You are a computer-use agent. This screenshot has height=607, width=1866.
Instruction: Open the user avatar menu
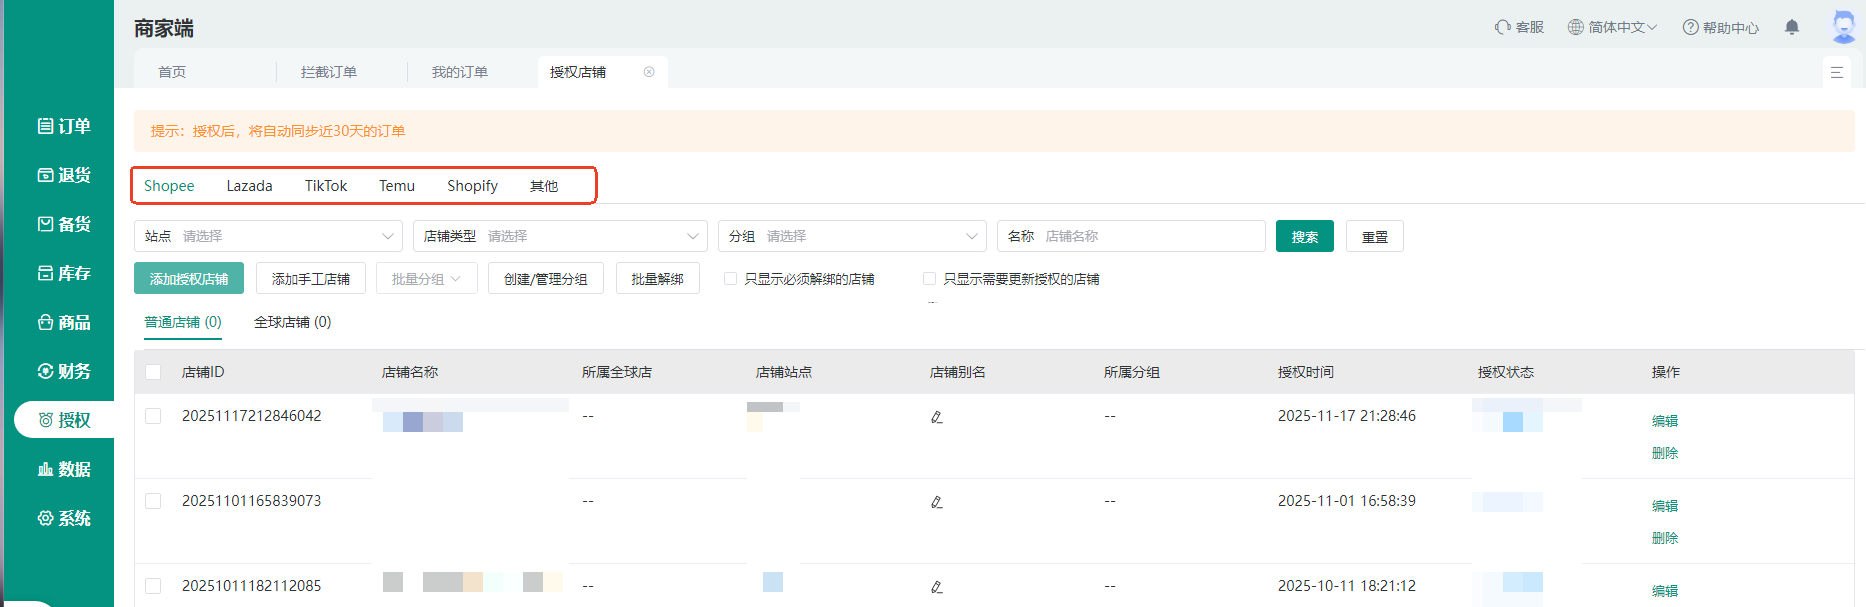(x=1843, y=27)
